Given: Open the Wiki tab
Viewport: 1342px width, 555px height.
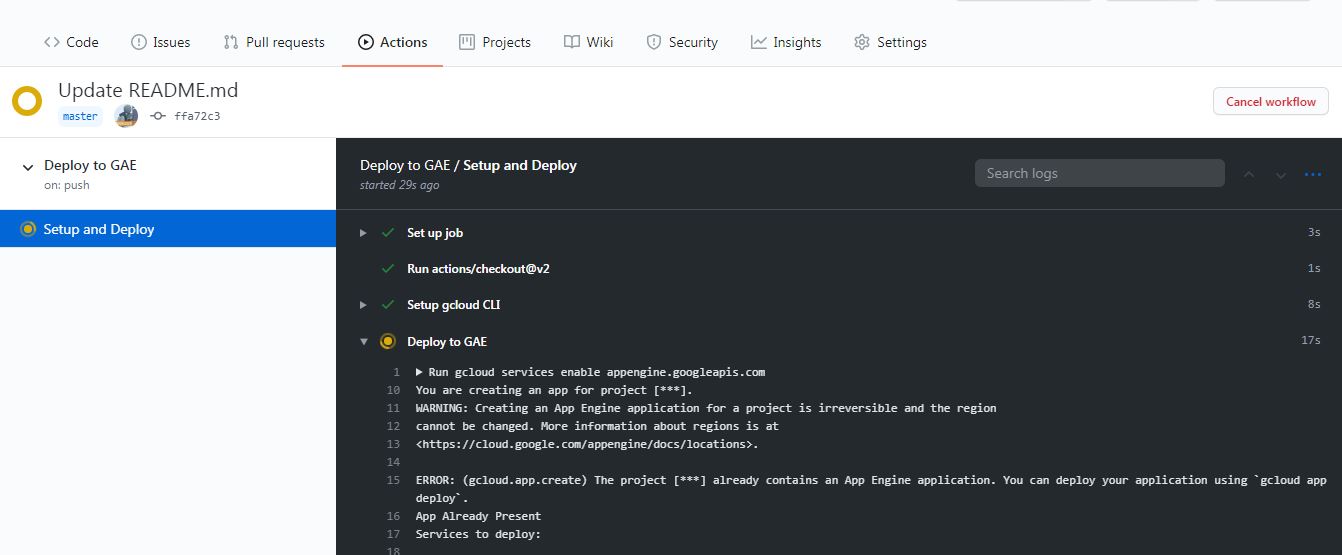Looking at the screenshot, I should (588, 42).
